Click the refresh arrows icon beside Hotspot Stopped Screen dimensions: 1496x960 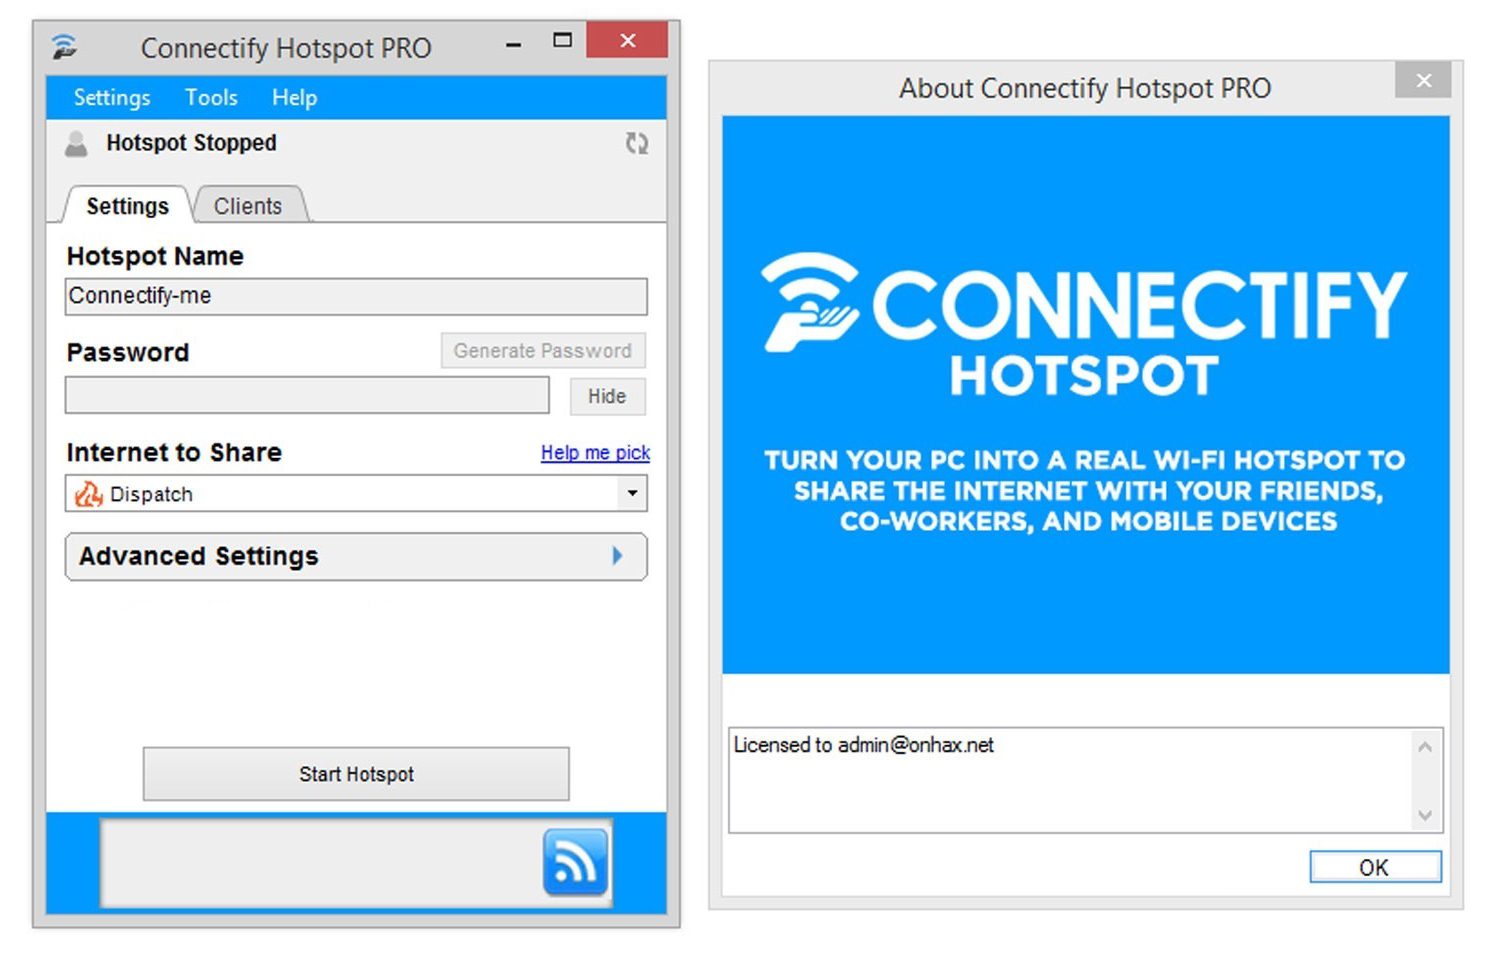[637, 144]
